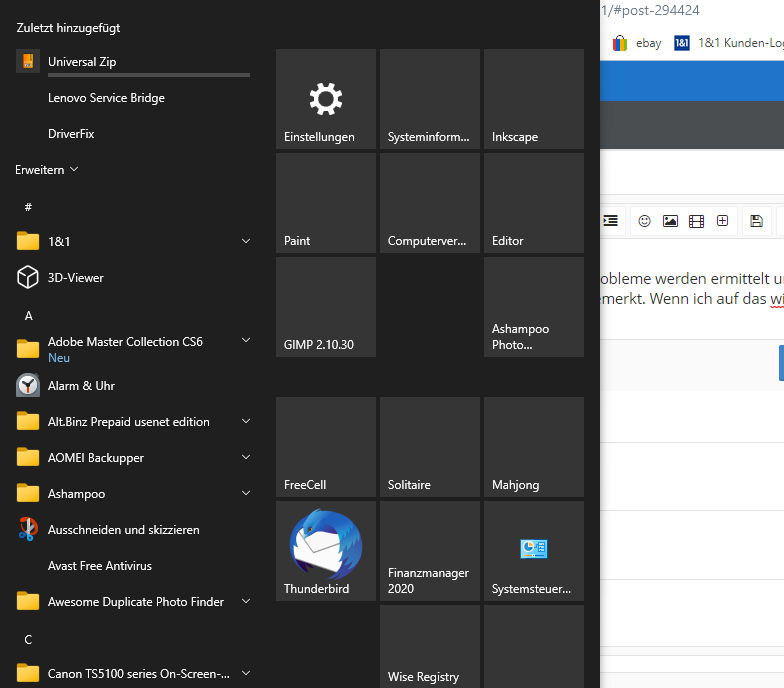Open the Systemsteuerung tile

tap(534, 551)
